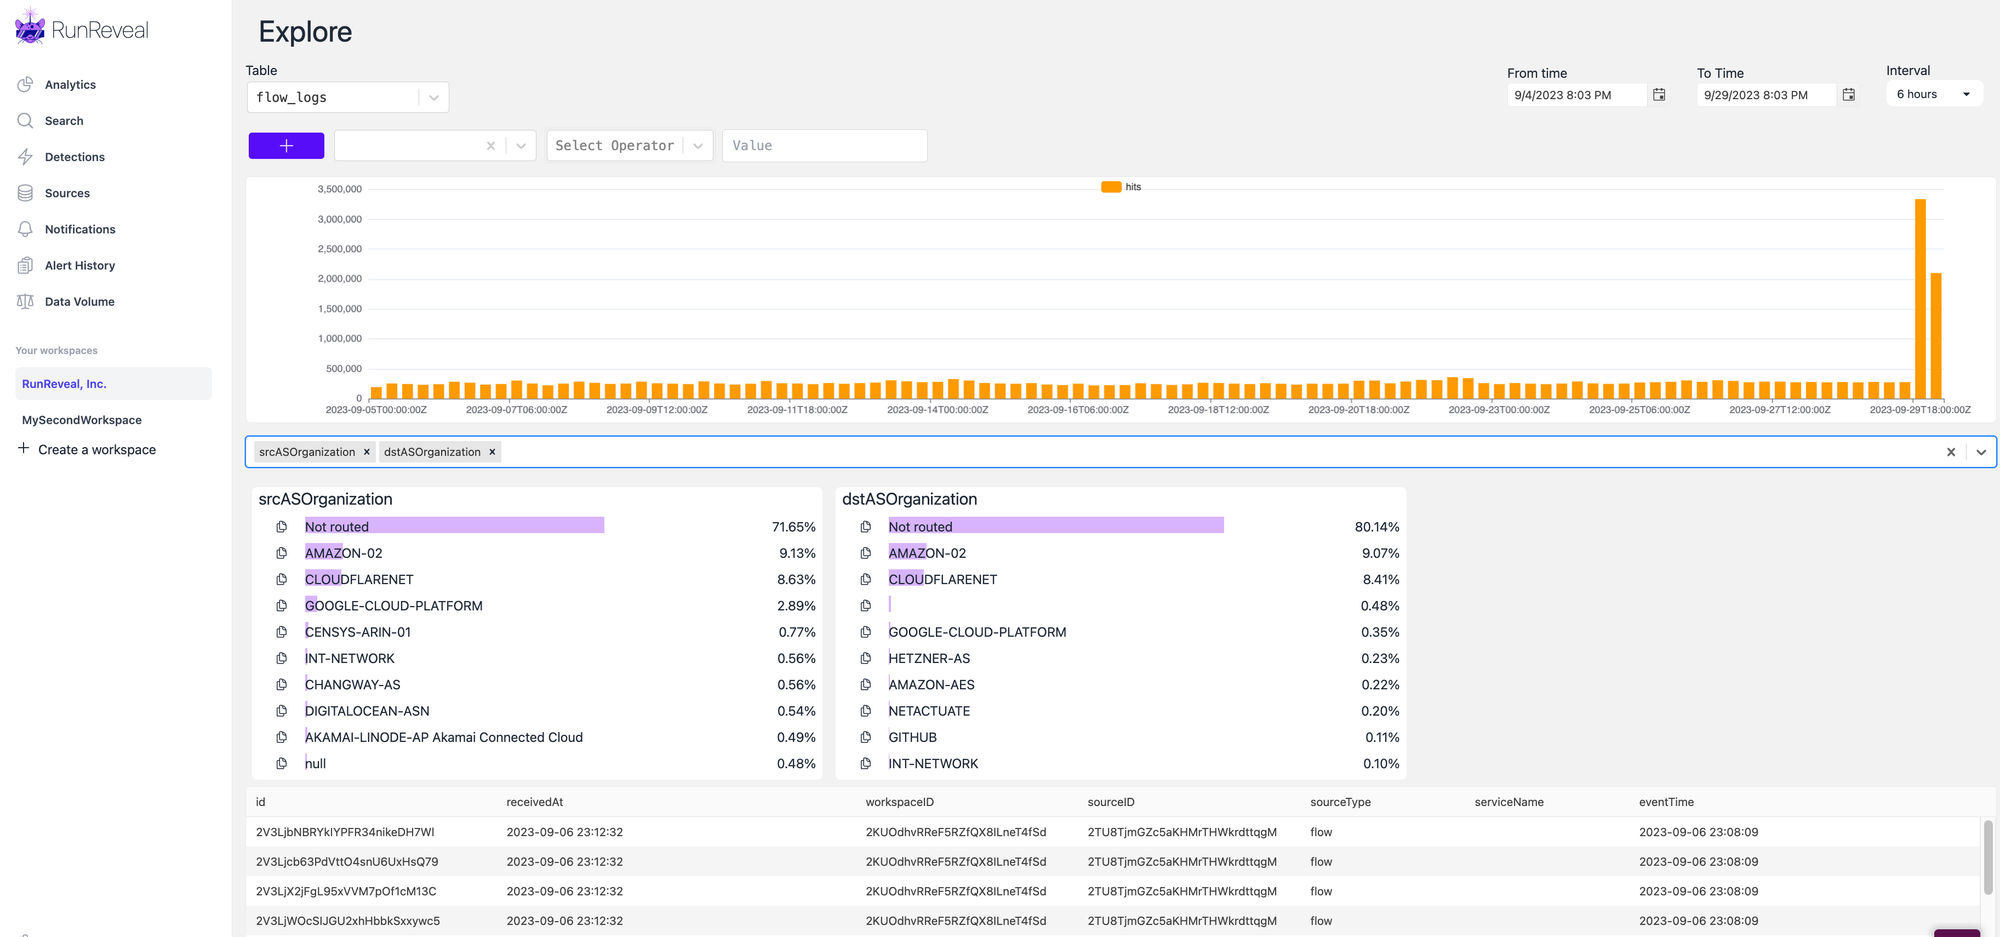Add a new filter with the plus button
2000x937 pixels.
(286, 145)
